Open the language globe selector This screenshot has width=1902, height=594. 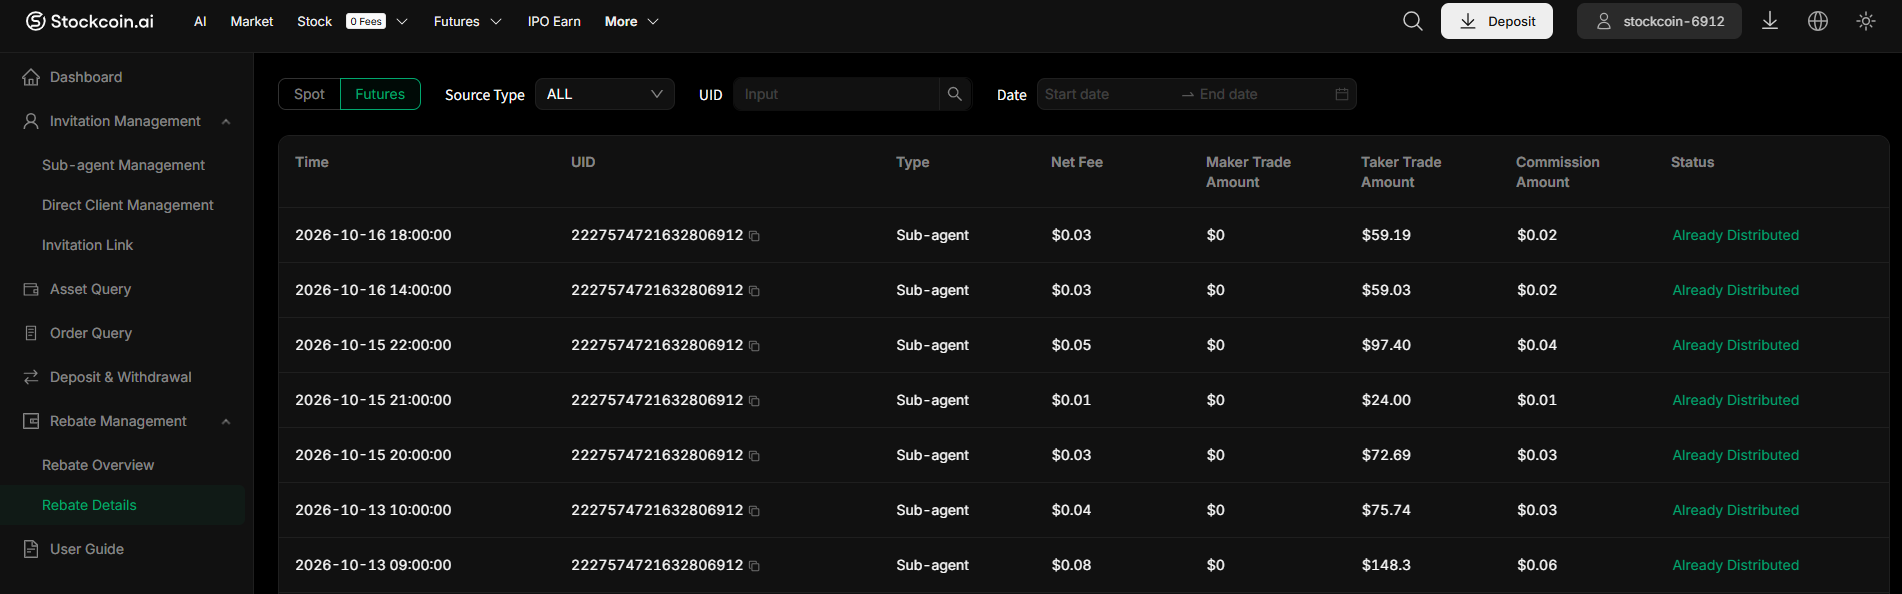coord(1818,21)
